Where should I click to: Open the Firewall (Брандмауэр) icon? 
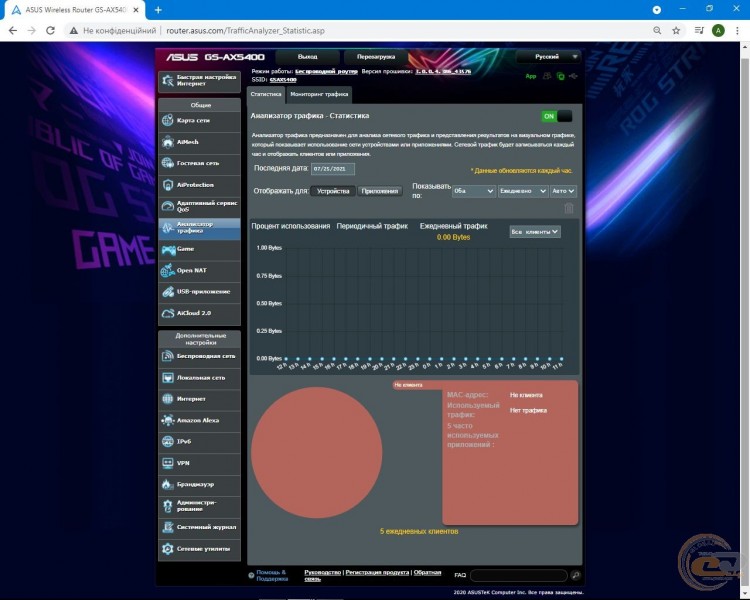(x=167, y=484)
